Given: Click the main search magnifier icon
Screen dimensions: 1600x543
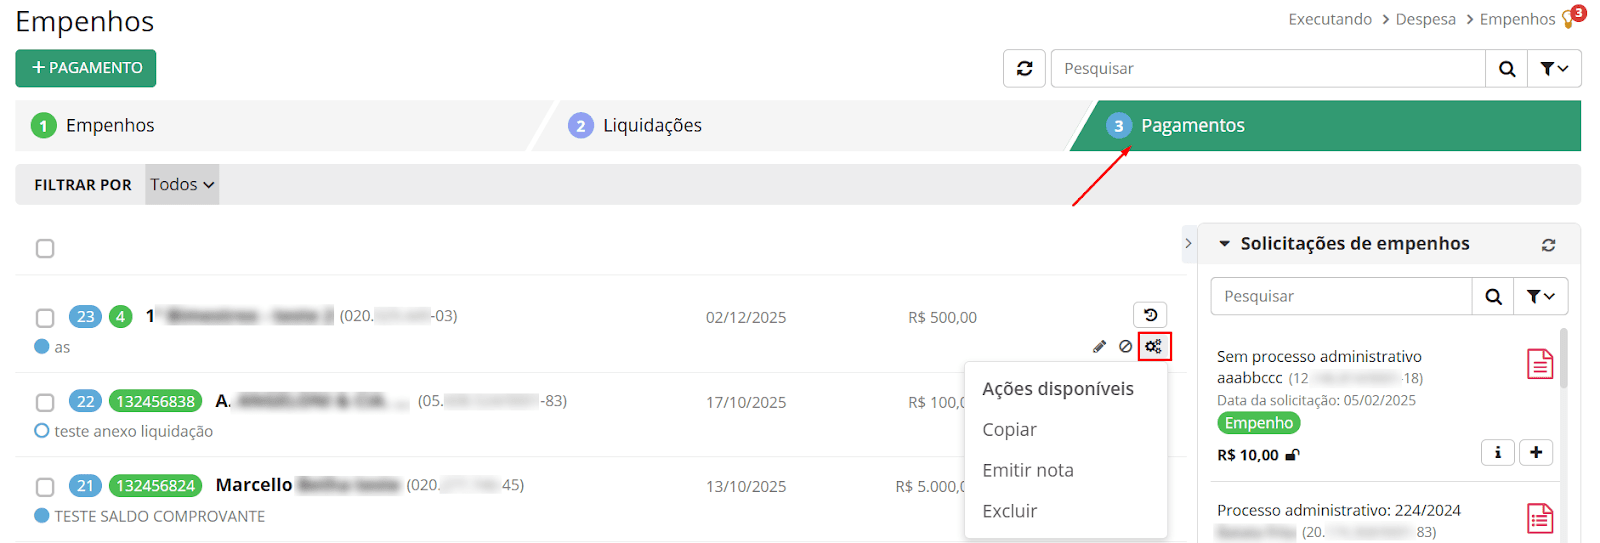Looking at the screenshot, I should pos(1506,69).
